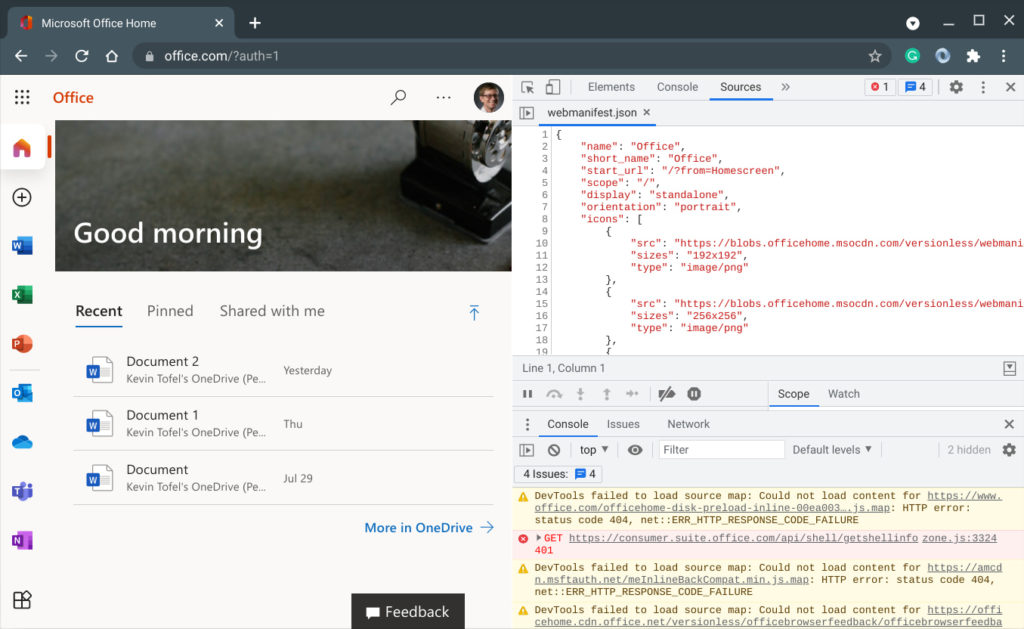Viewport: 1024px width, 629px height.
Task: Toggle Deactivate breakpoints
Action: click(666, 394)
